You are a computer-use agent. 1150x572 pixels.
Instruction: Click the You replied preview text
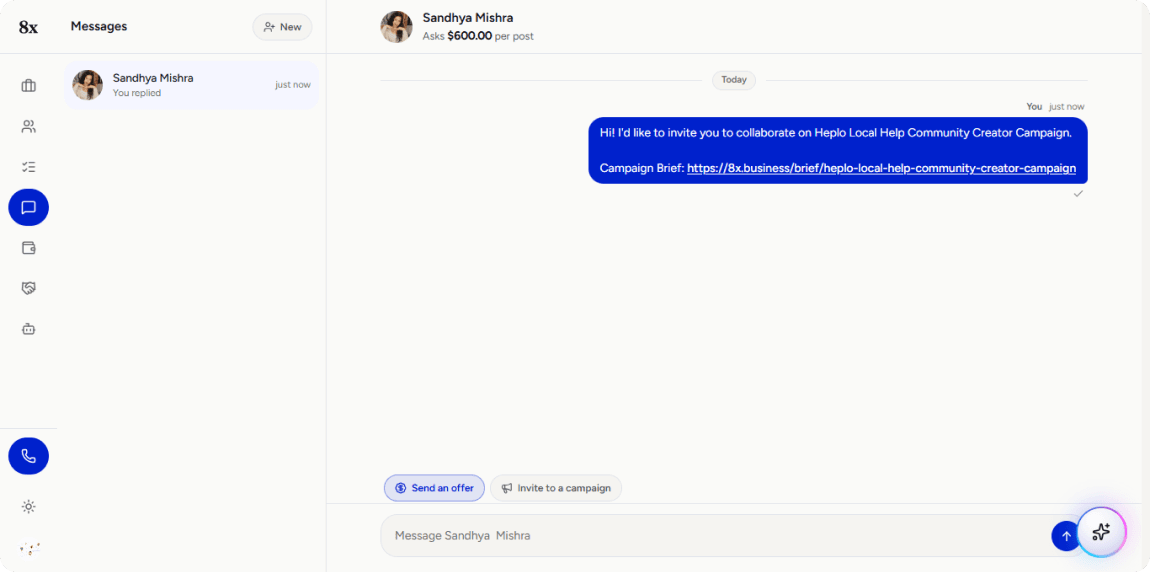tap(137, 93)
